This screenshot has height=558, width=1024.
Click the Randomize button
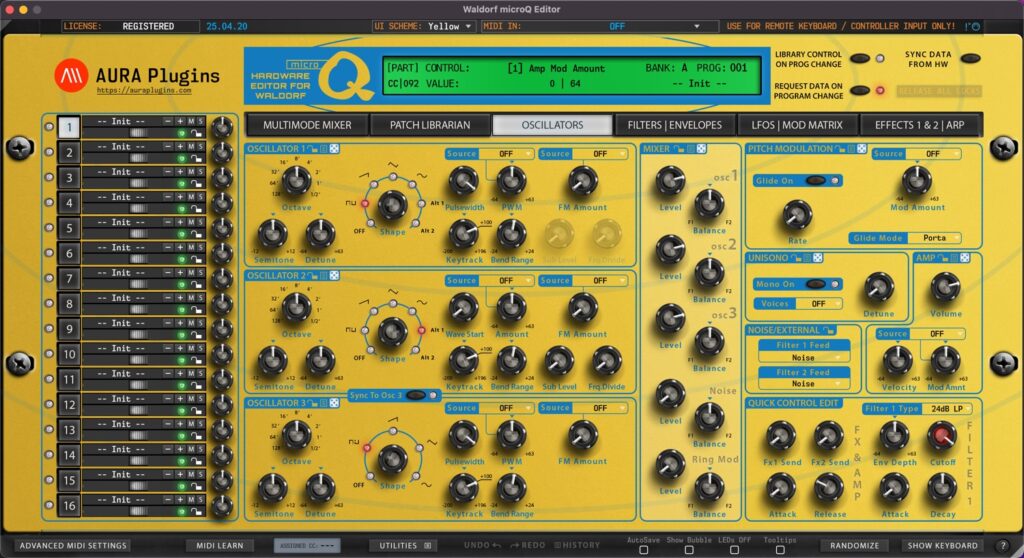pos(855,545)
